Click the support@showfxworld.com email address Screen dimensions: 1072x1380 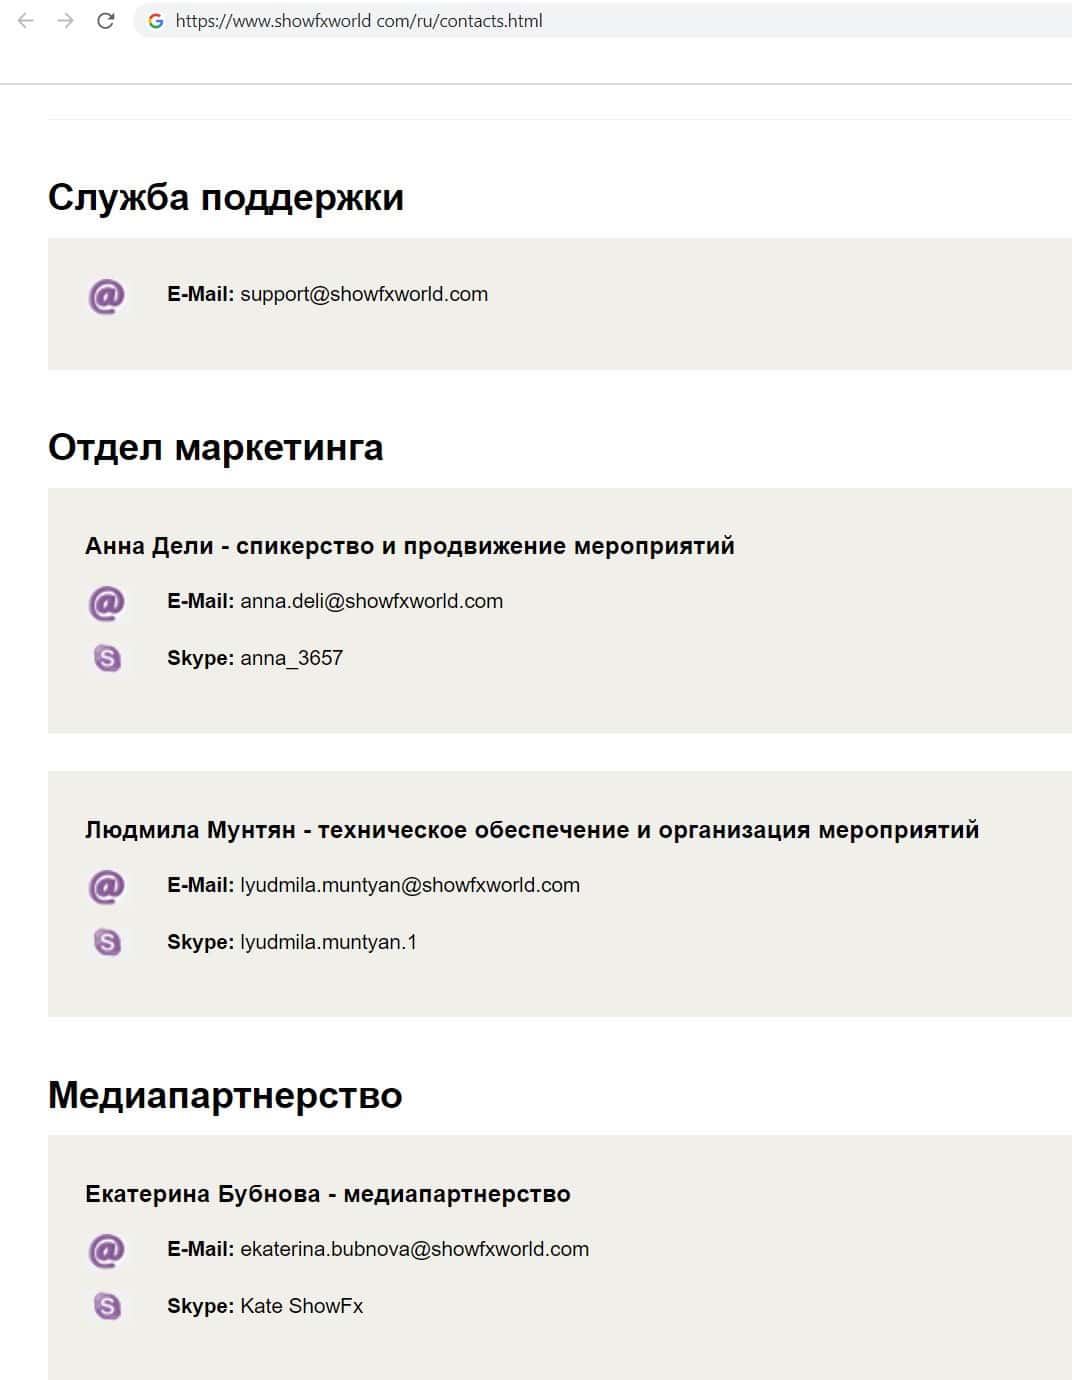(364, 295)
